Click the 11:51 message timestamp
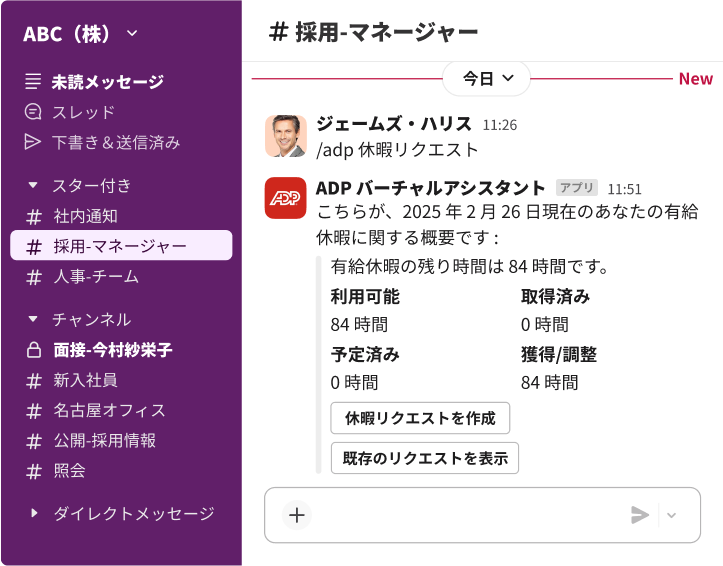The height and width of the screenshot is (566, 723). [x=624, y=189]
